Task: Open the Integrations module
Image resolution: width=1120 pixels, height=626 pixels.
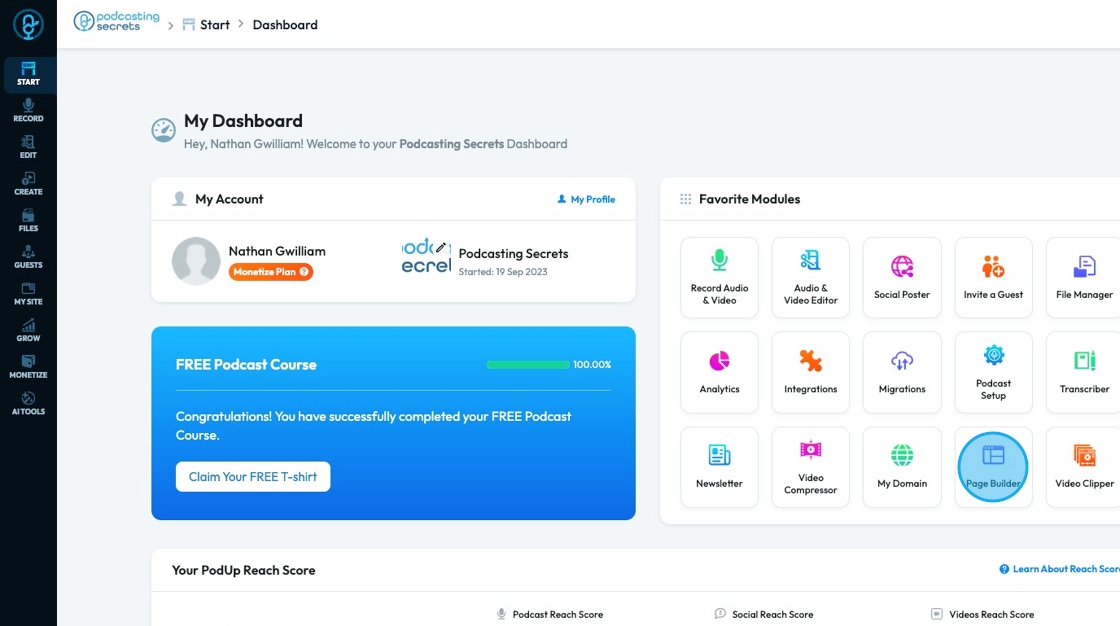Action: click(811, 372)
